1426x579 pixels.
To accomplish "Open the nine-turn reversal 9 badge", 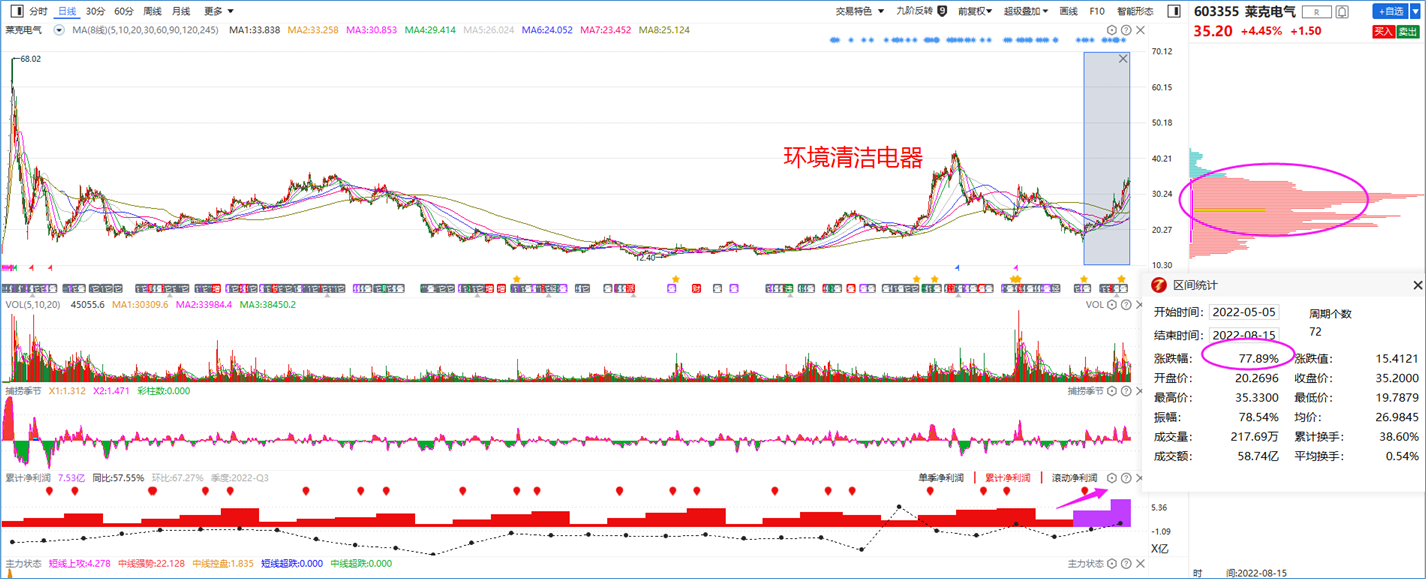I will 942,11.
